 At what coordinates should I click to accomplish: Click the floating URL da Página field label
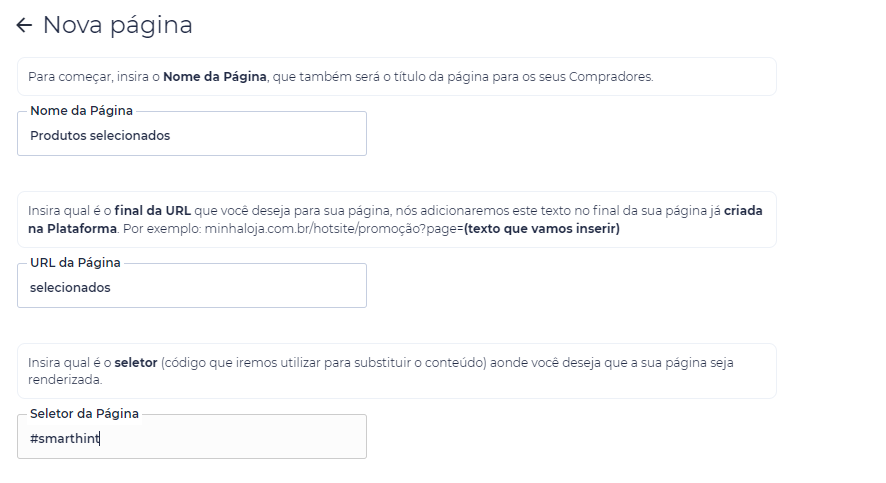[x=75, y=263]
